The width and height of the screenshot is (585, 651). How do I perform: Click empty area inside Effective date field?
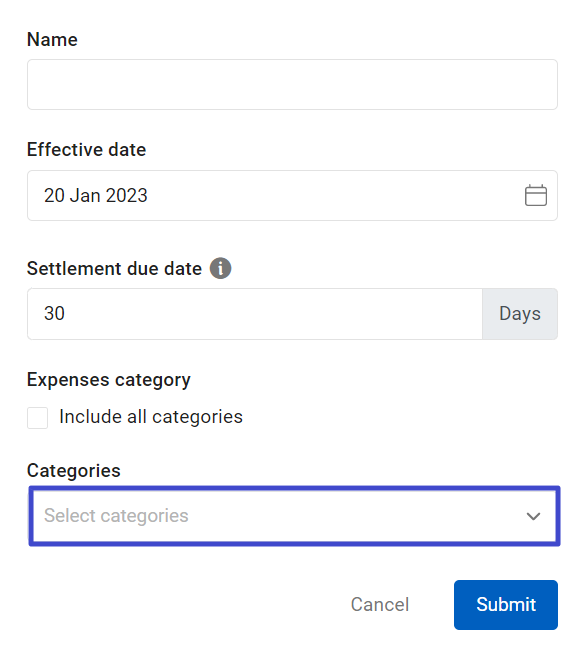point(332,196)
